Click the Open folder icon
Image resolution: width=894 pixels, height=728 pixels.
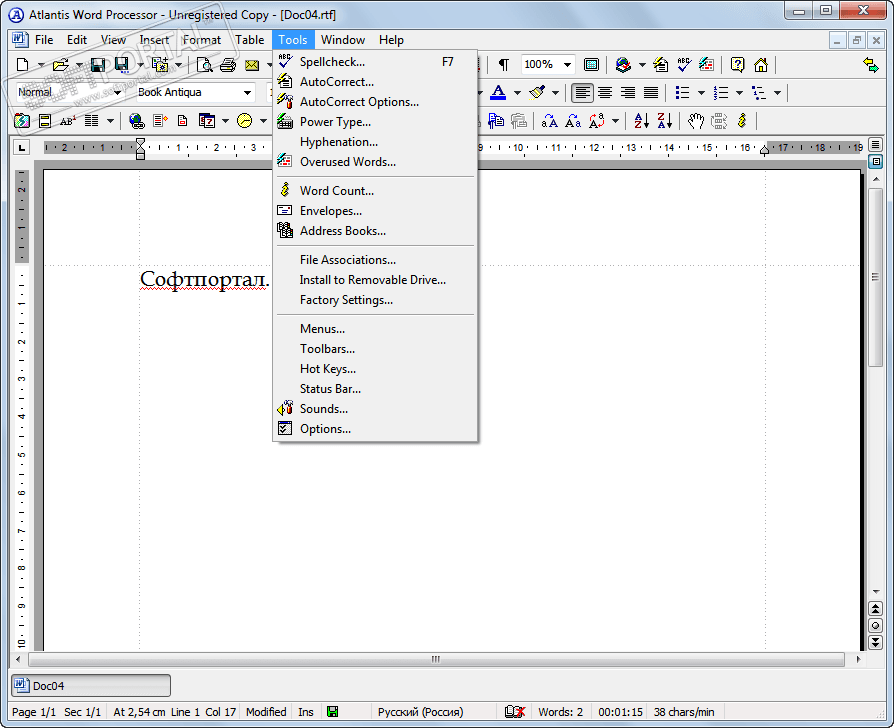coord(60,65)
